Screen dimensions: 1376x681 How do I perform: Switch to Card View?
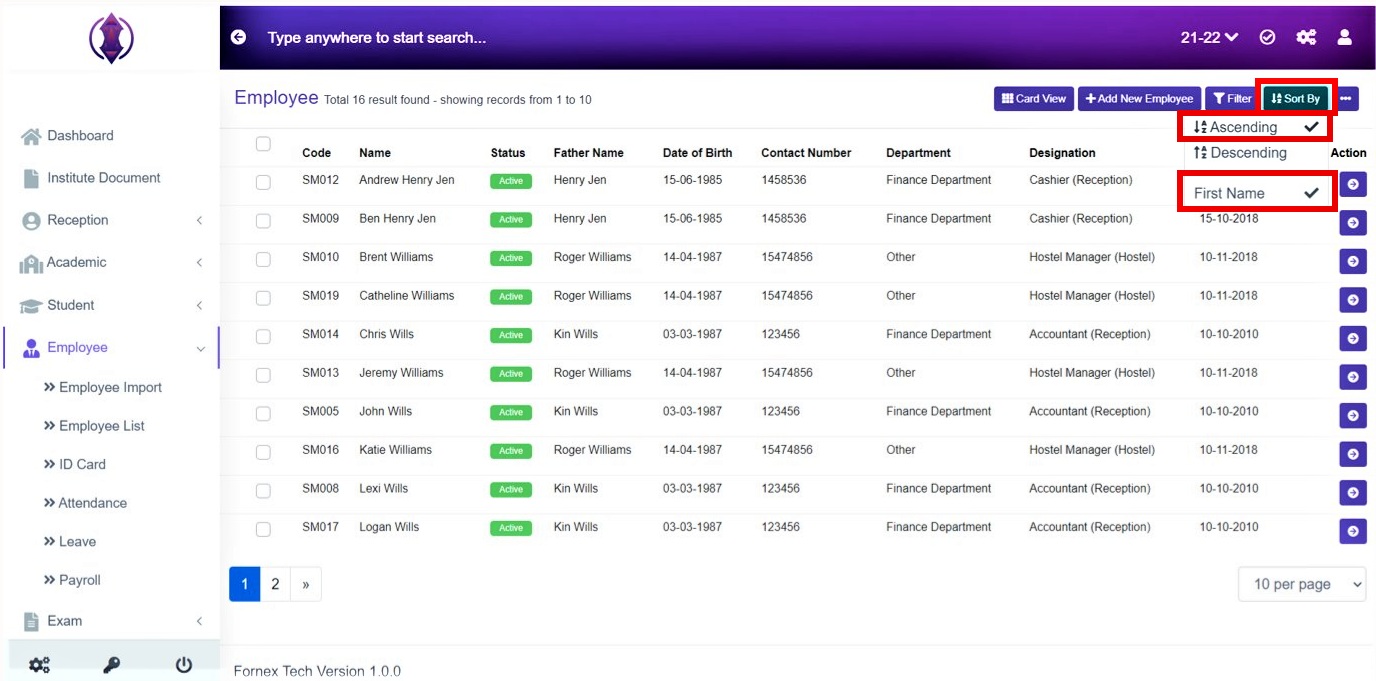[1034, 99]
